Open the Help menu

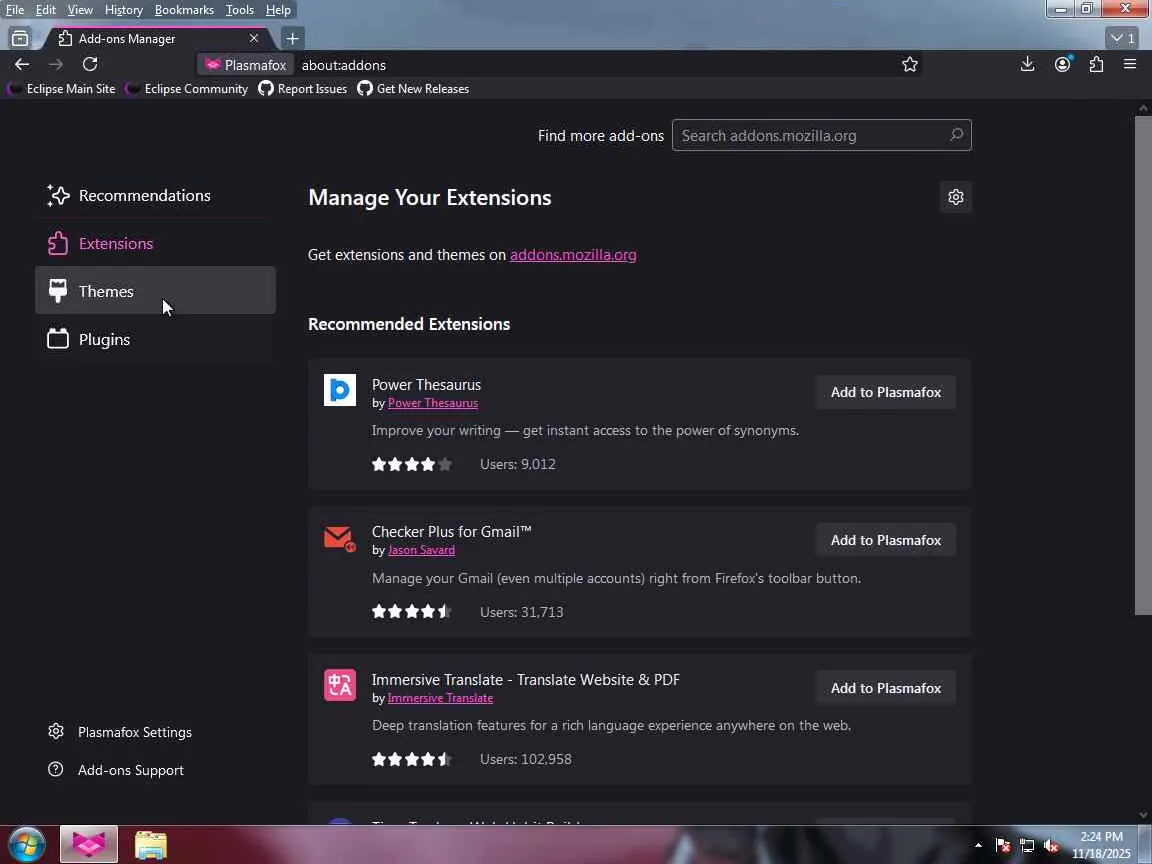tap(278, 10)
